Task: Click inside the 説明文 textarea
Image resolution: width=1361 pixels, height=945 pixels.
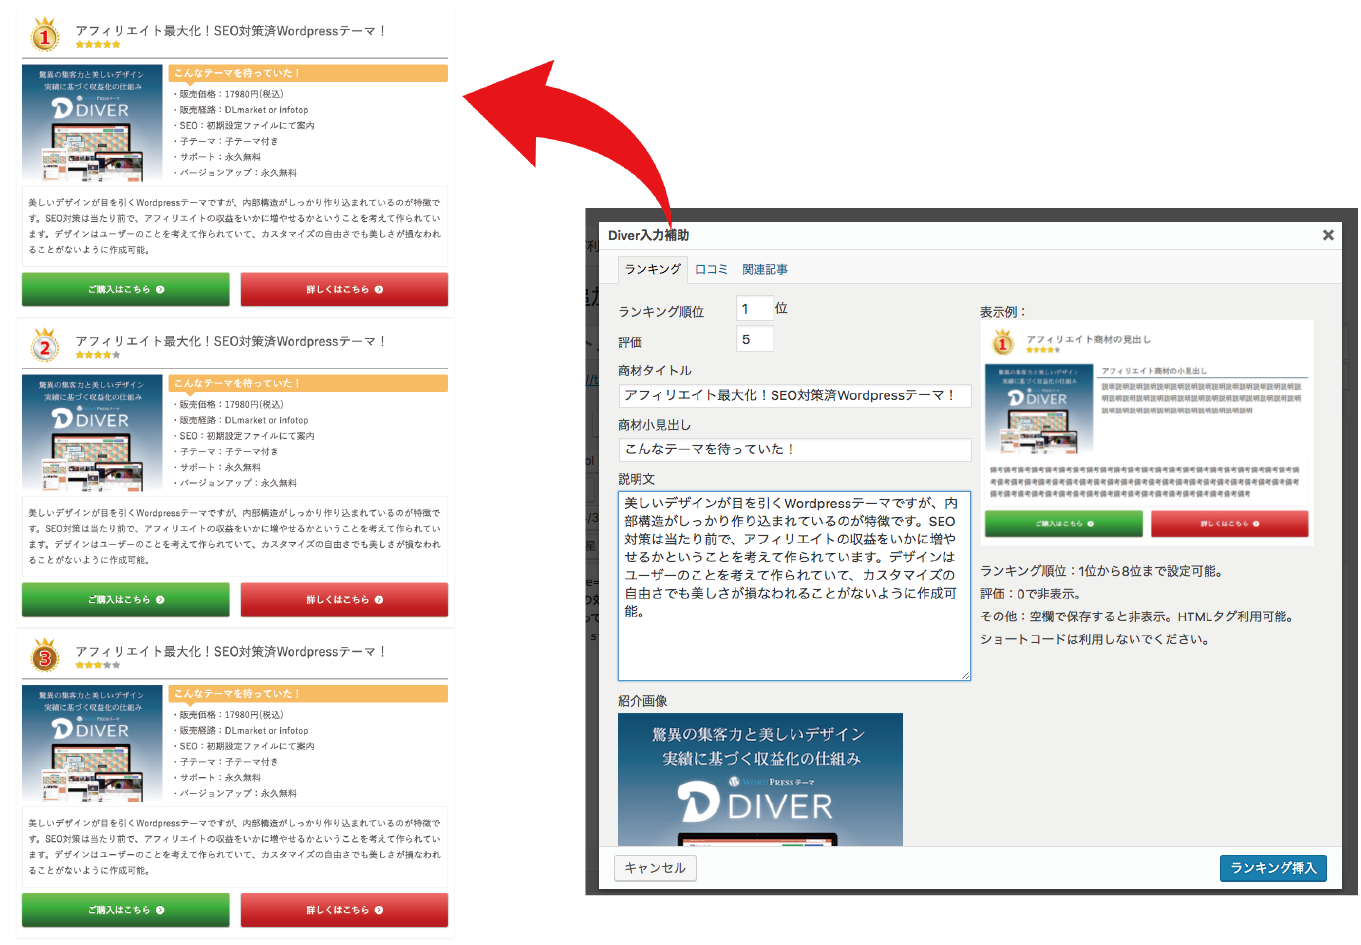Action: coord(794,585)
